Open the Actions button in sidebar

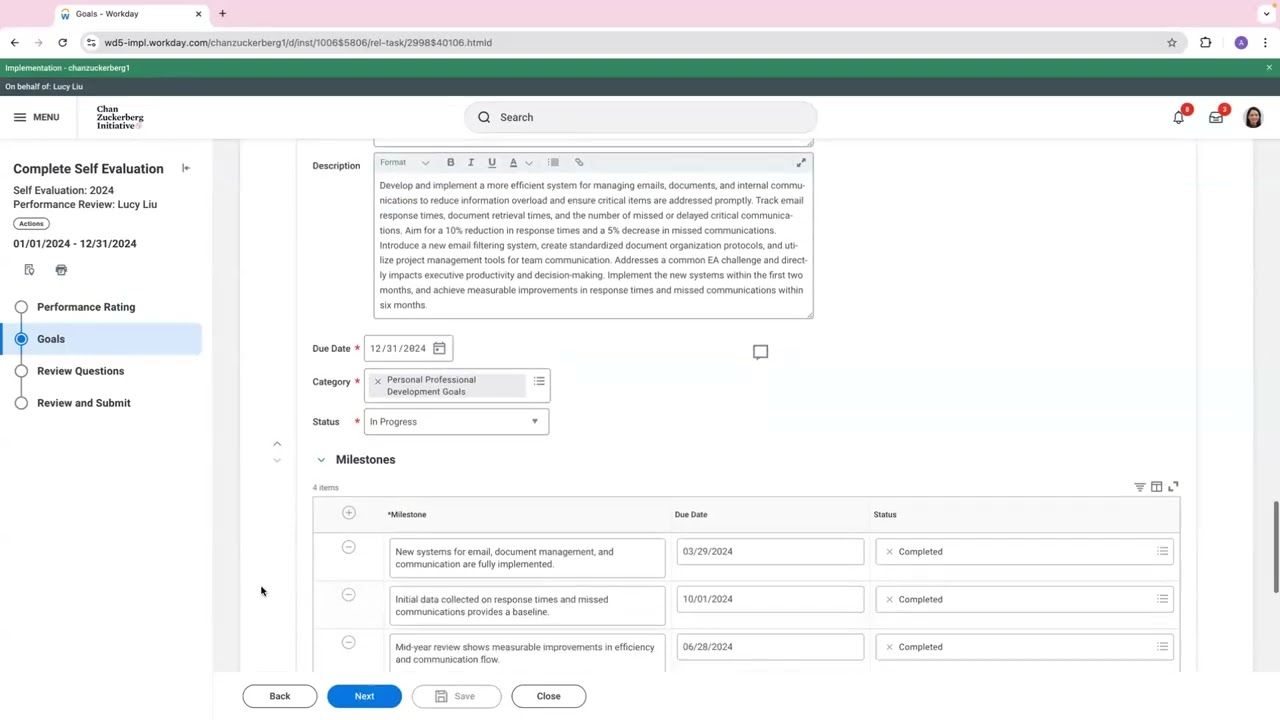[x=31, y=224]
